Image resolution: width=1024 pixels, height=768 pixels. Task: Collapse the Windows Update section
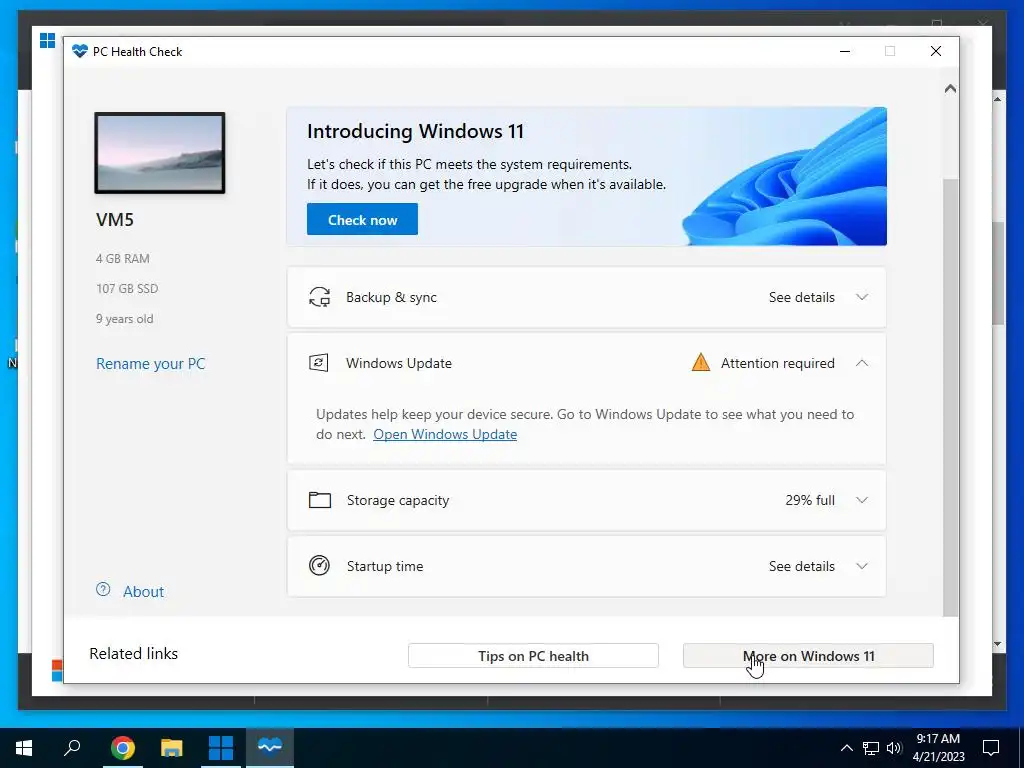(x=862, y=362)
